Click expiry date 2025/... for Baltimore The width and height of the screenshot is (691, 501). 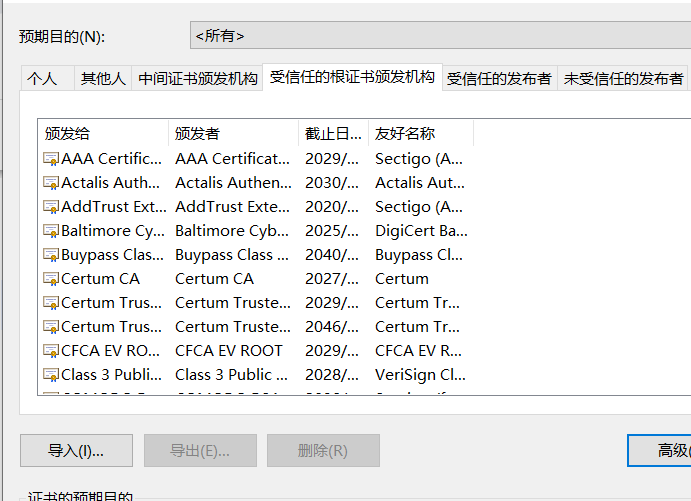(x=332, y=230)
